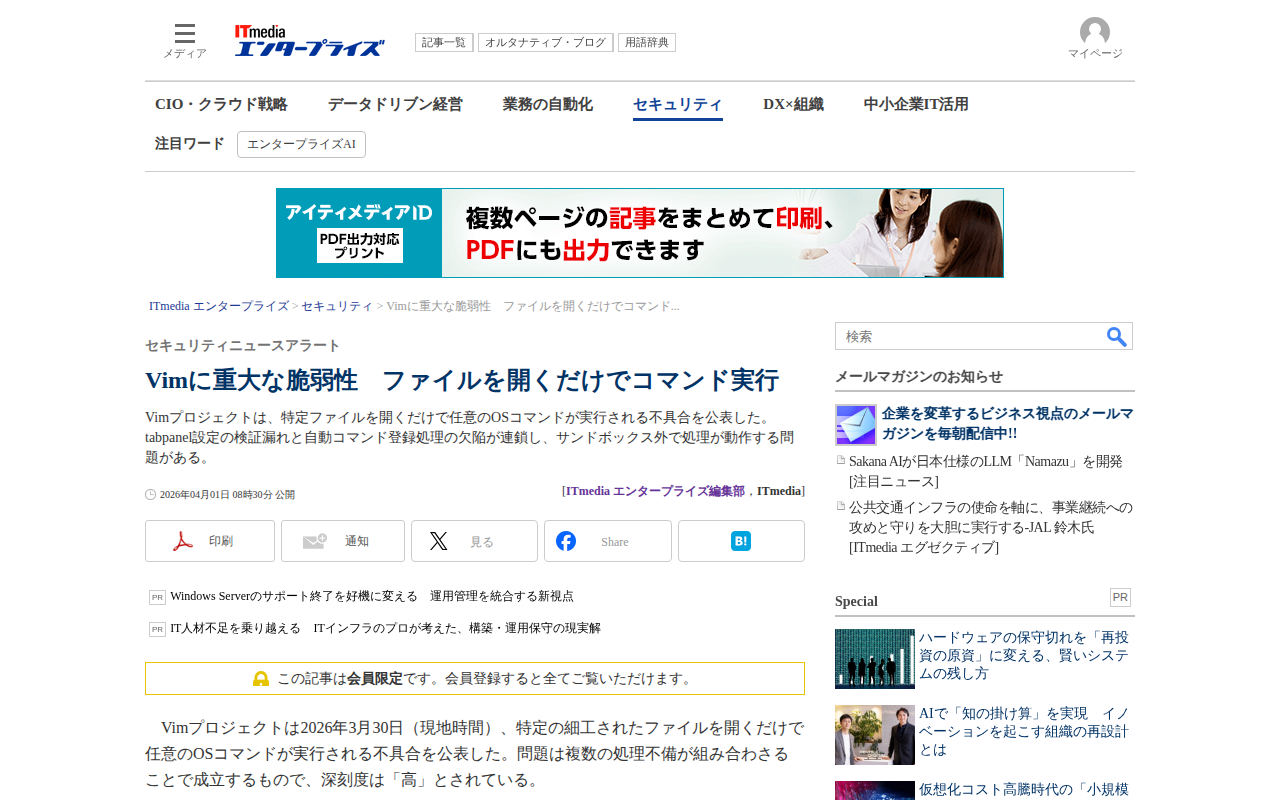Click the セキュリティ breadcrumb link
The height and width of the screenshot is (800, 1280).
pos(337,306)
